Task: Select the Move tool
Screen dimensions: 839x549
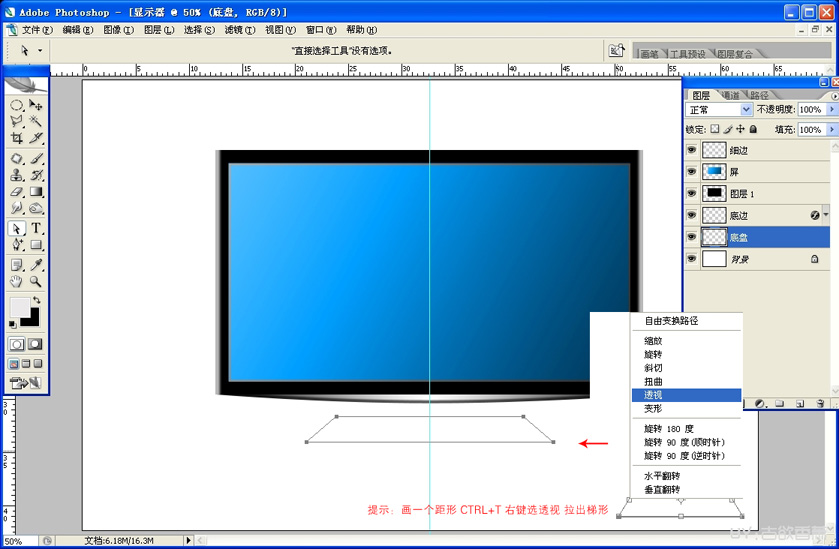Action: tap(36, 105)
